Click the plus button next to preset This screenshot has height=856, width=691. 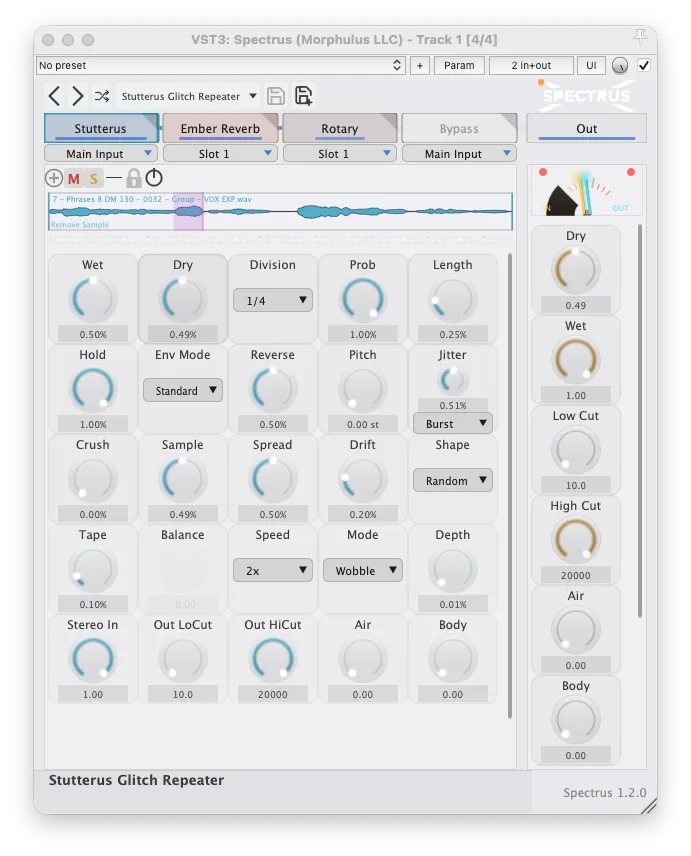point(420,66)
